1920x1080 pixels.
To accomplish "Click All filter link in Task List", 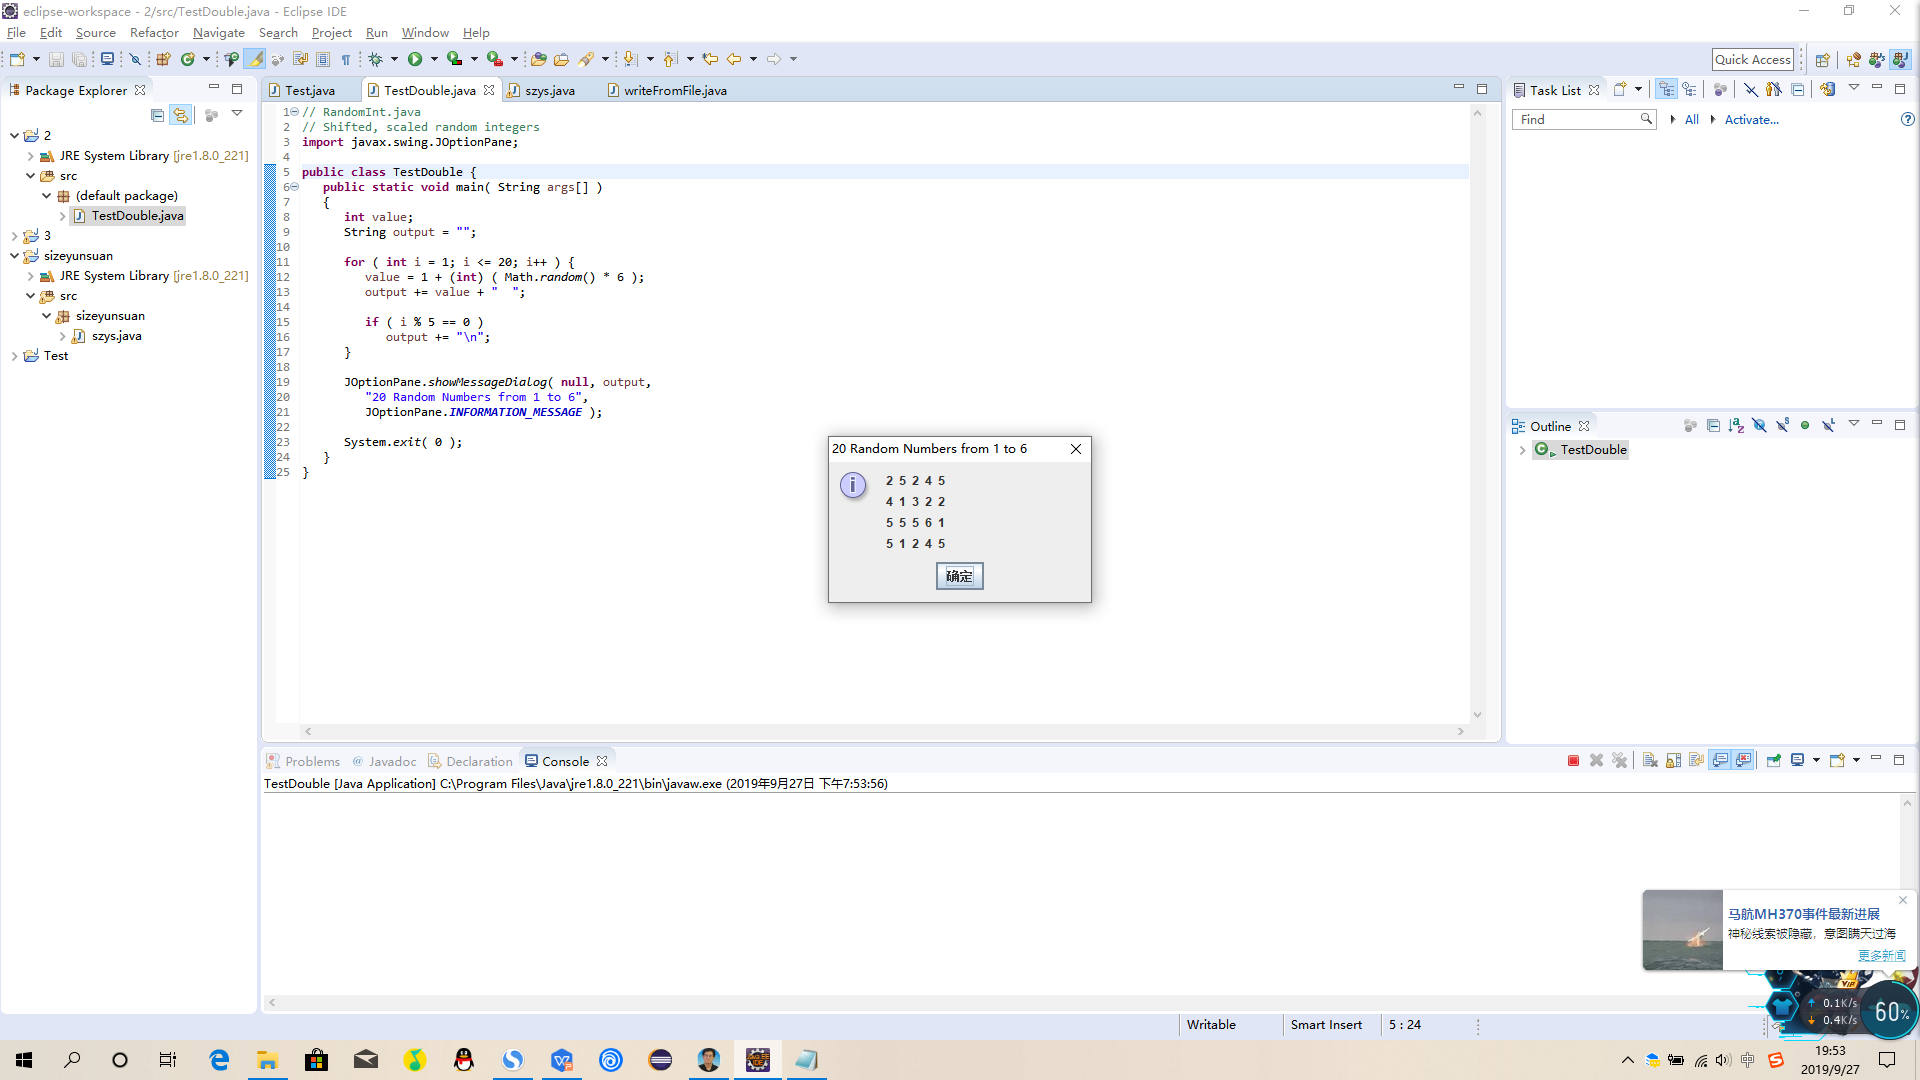I will (1691, 119).
